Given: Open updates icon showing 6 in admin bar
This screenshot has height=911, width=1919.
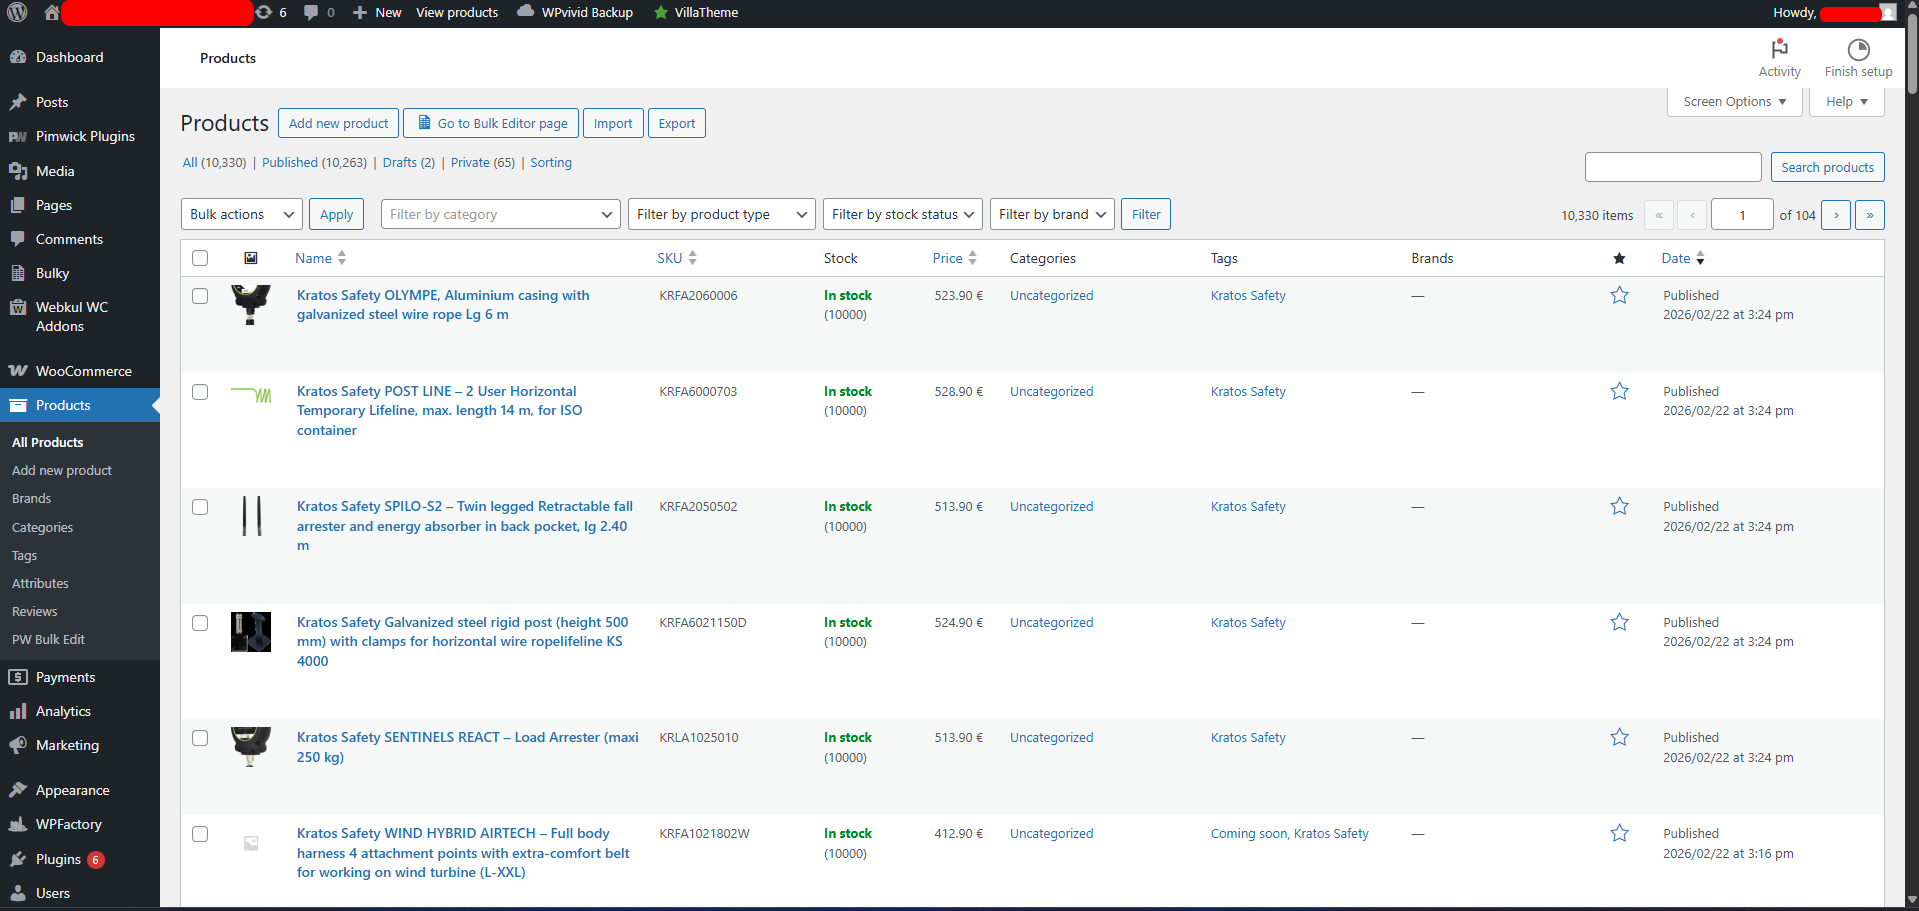Looking at the screenshot, I should point(265,13).
